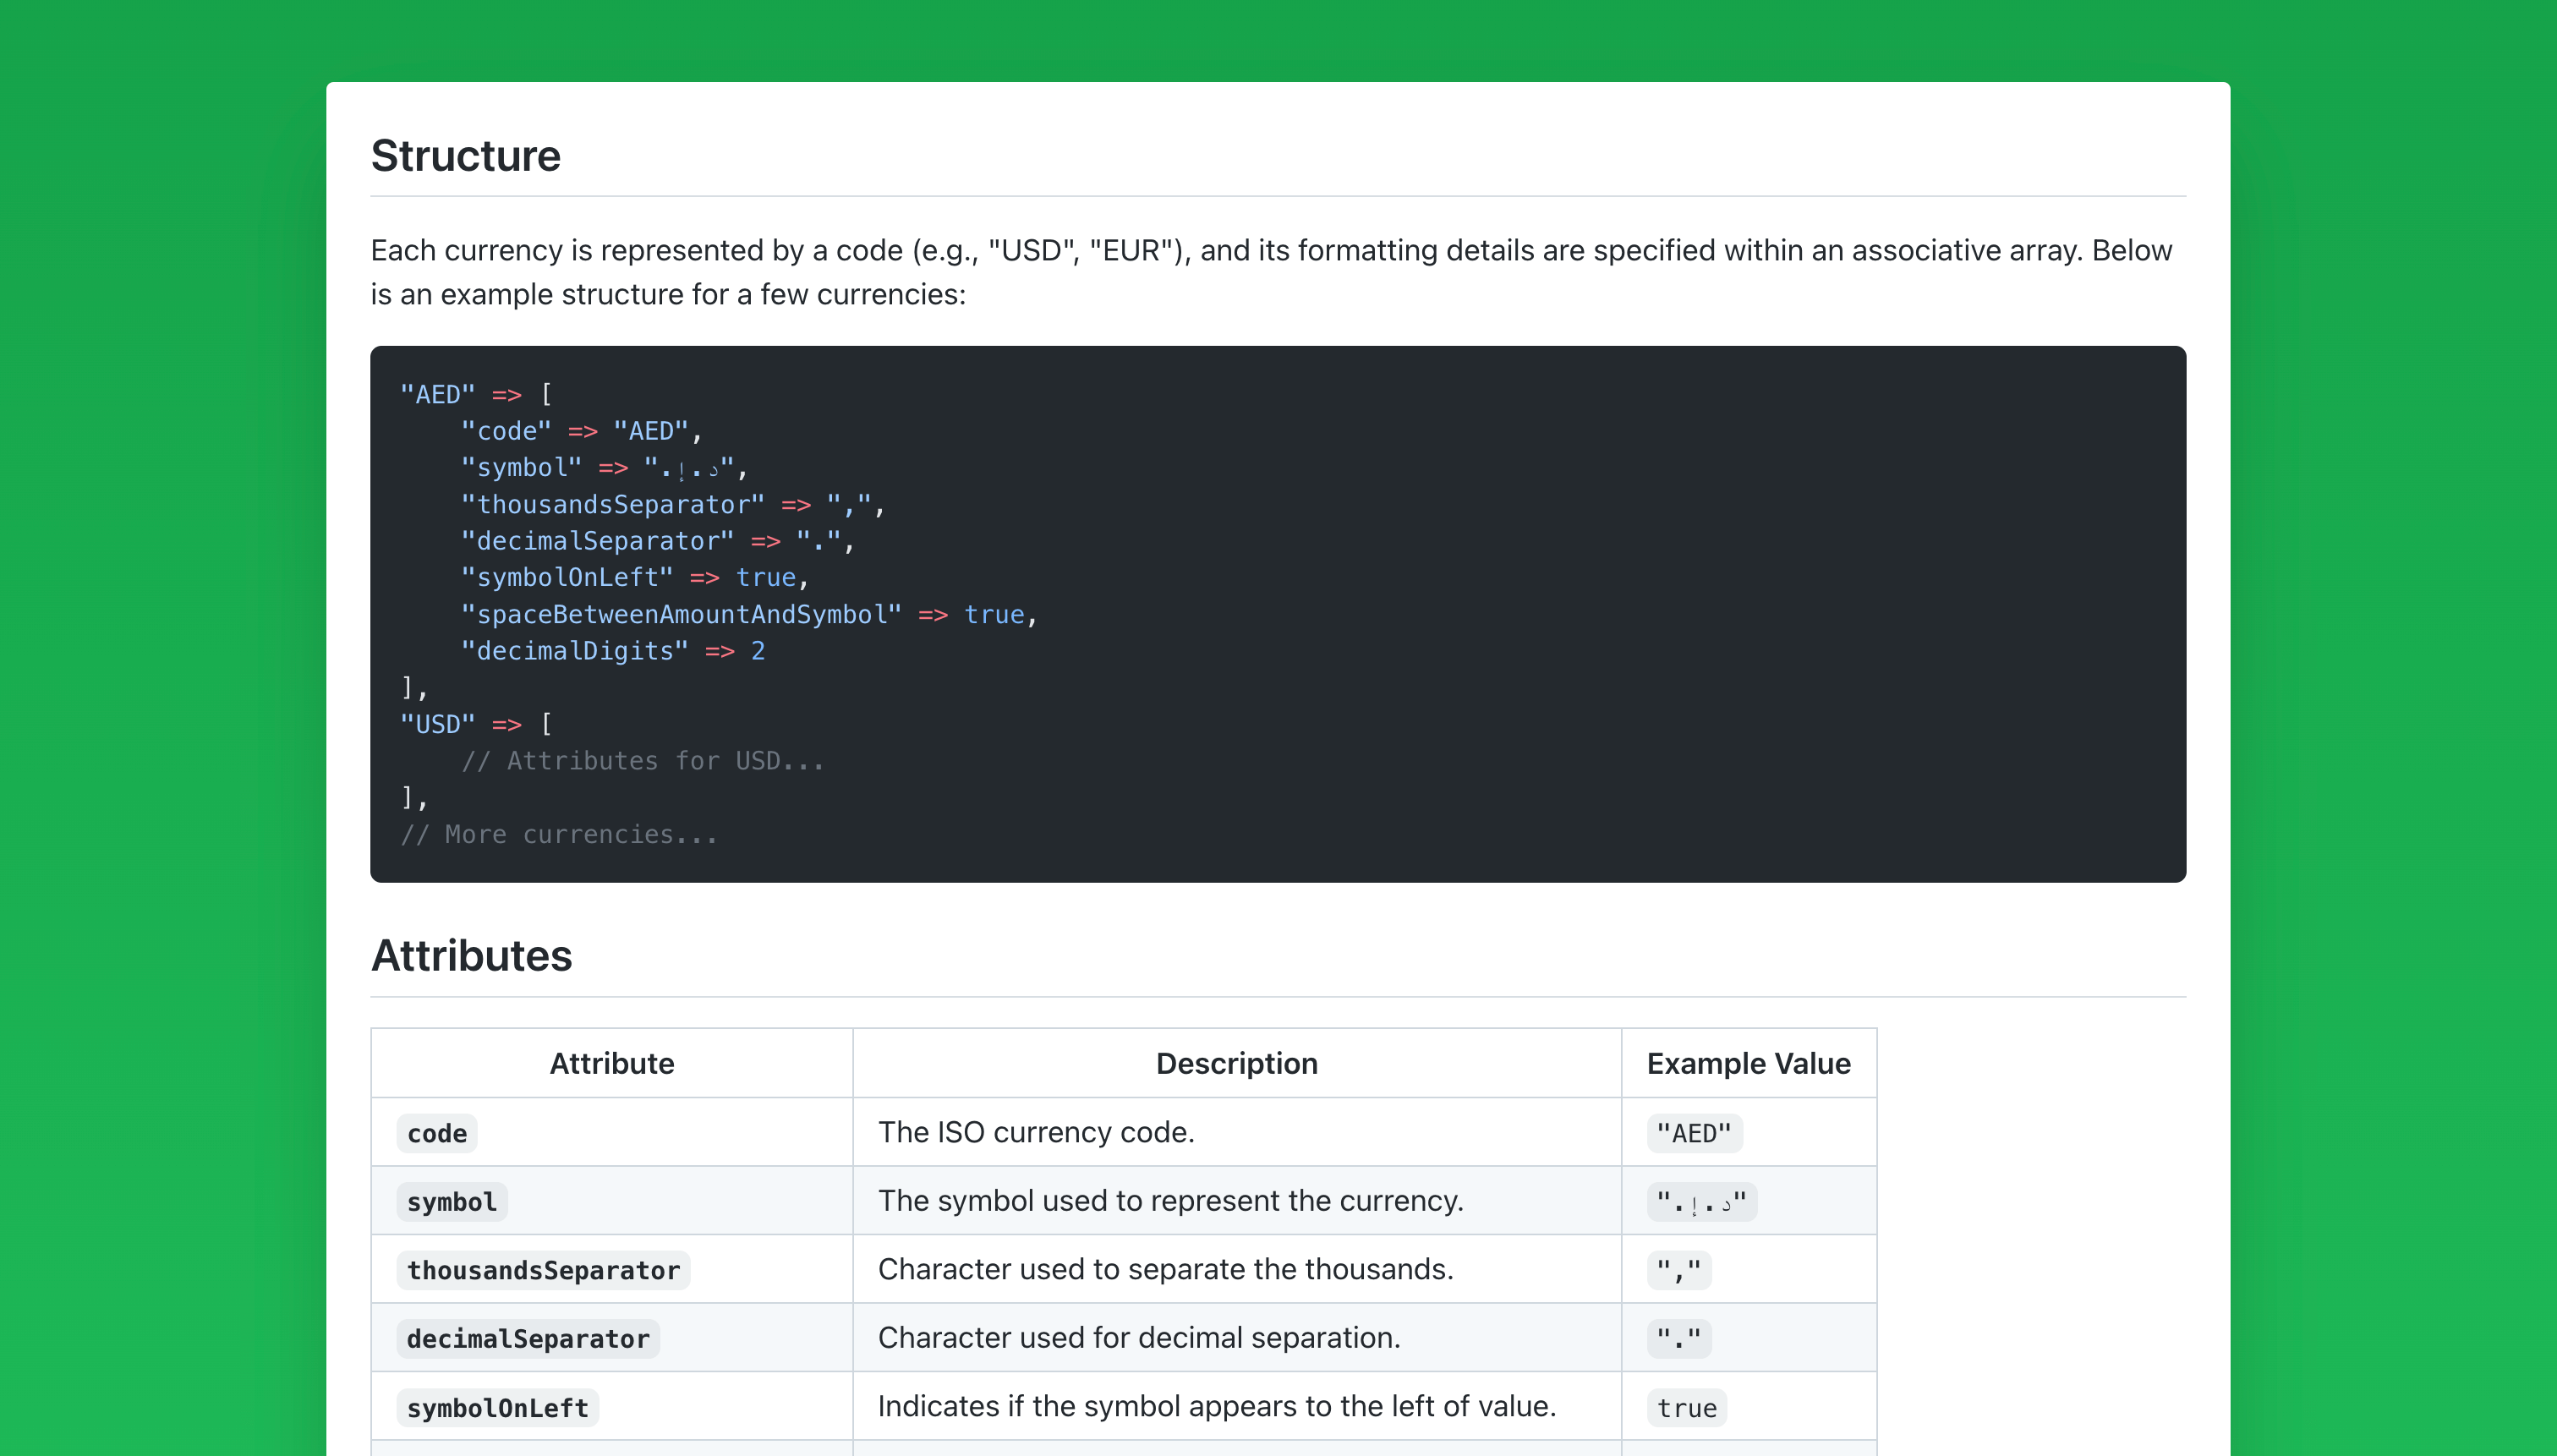
Task: Click the Description column header
Action: point(1236,1063)
